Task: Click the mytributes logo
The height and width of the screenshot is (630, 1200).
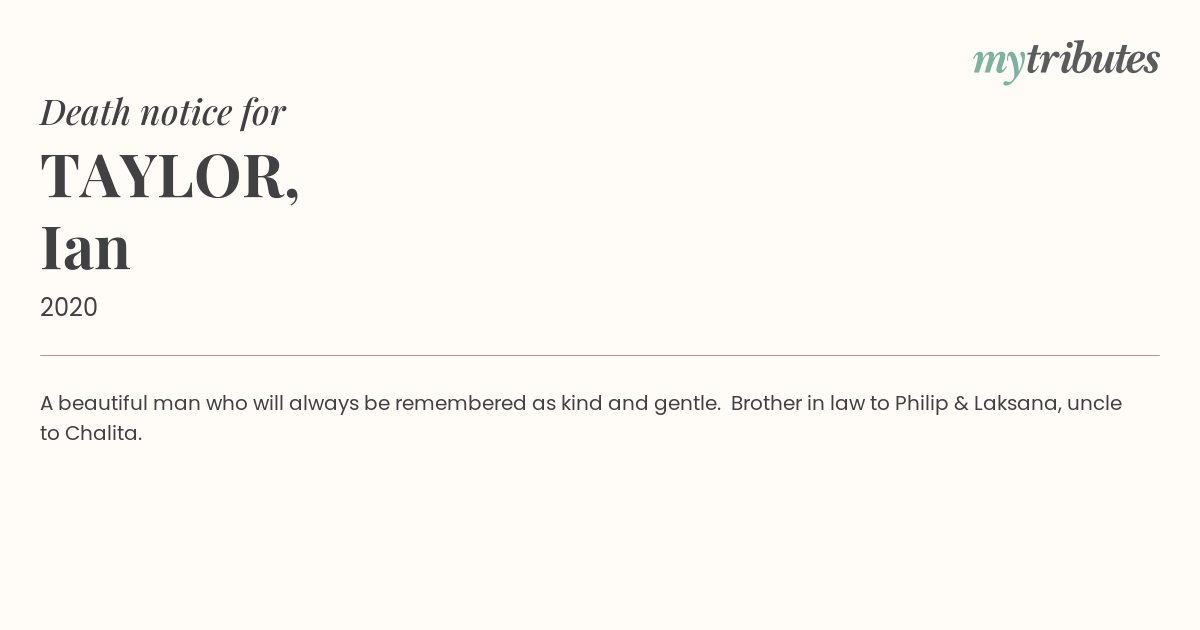Action: point(1066,61)
